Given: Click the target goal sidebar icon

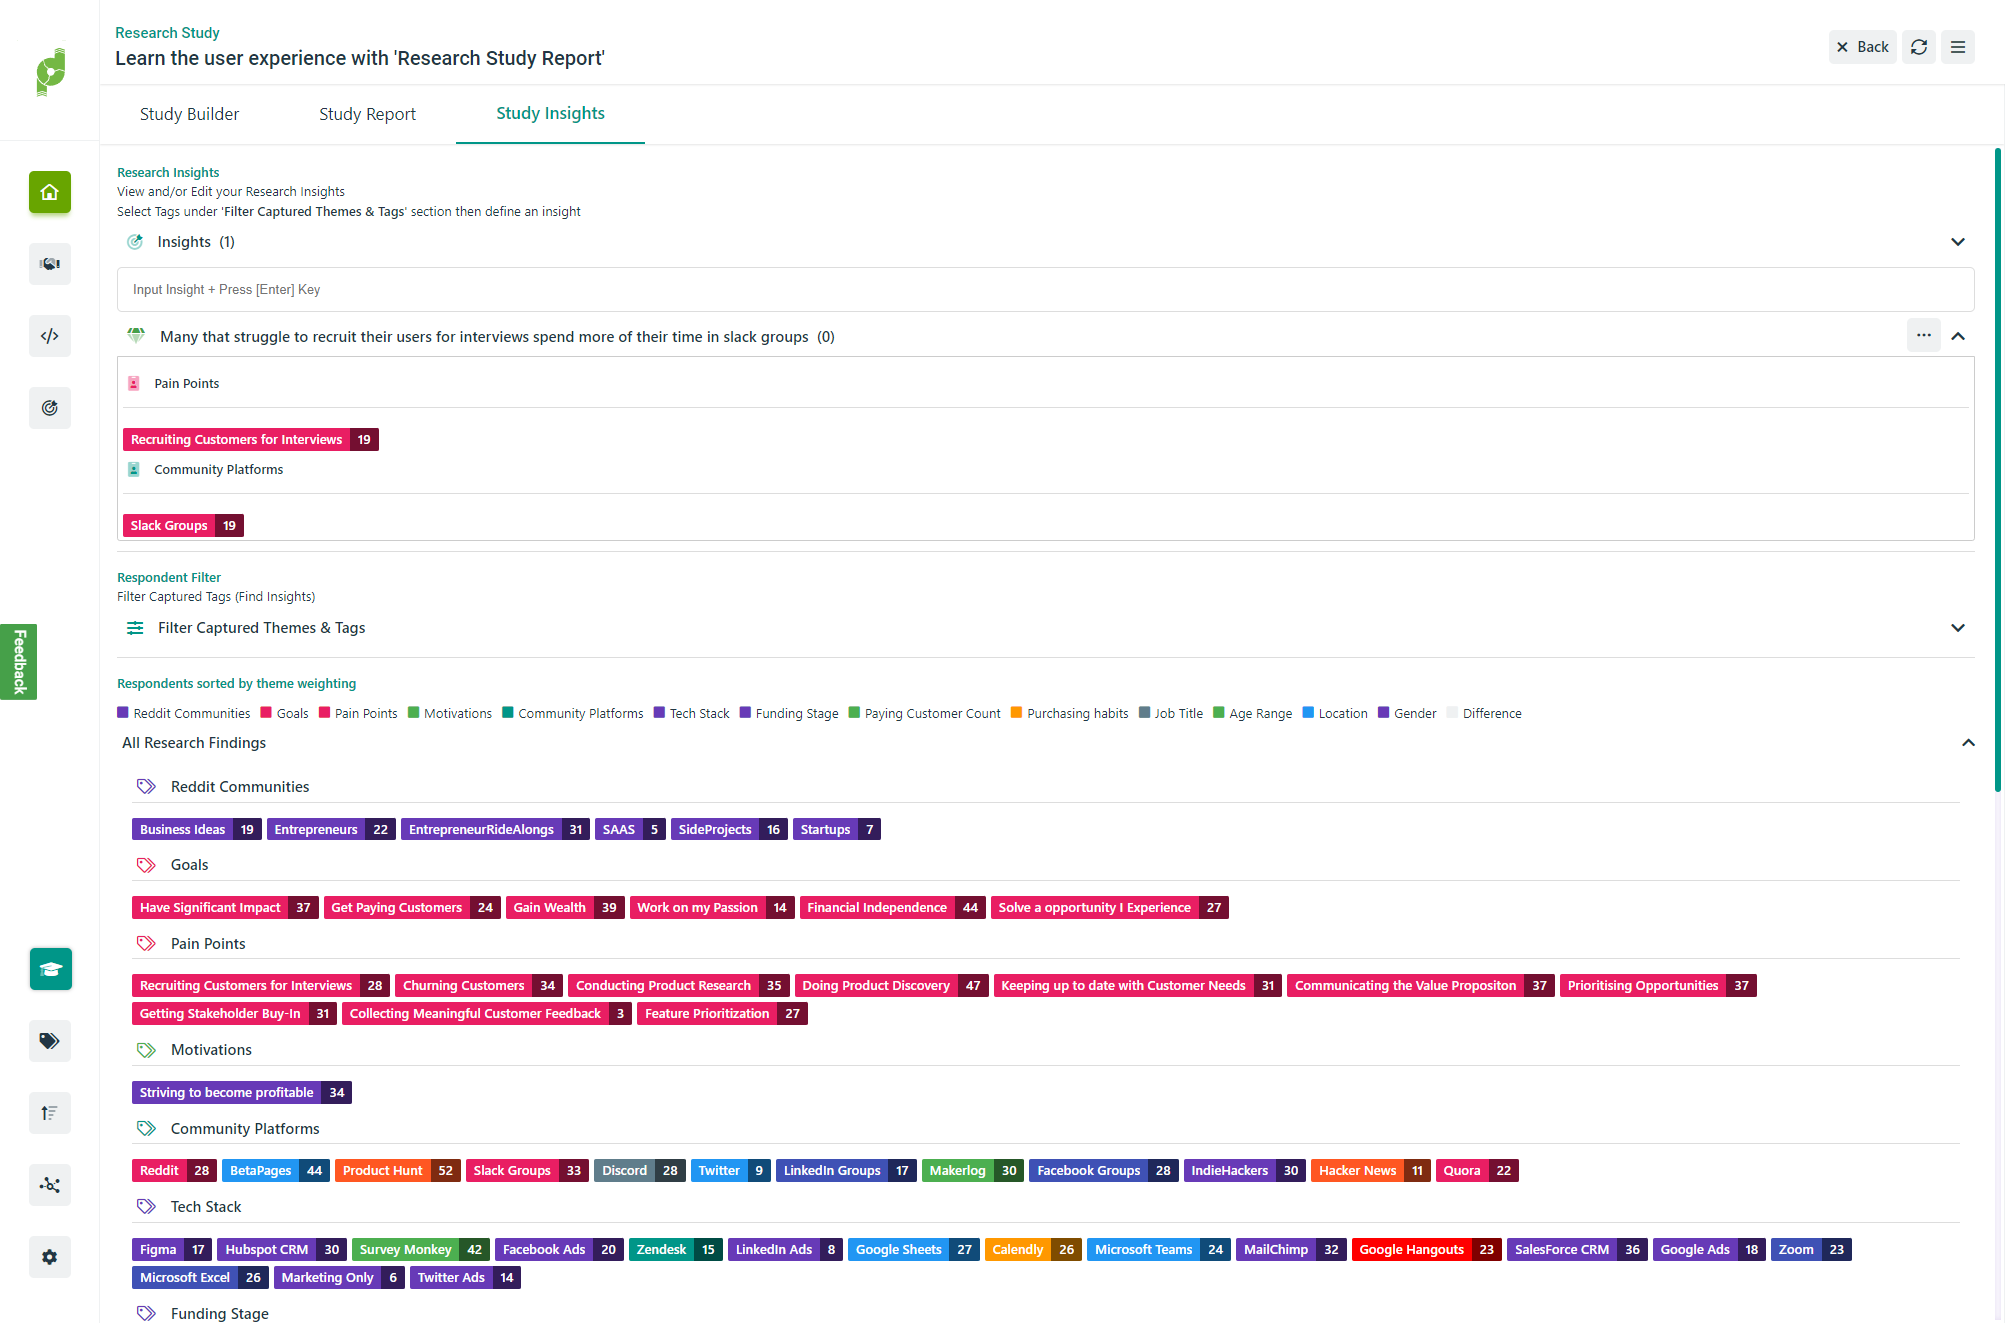Looking at the screenshot, I should (50, 408).
